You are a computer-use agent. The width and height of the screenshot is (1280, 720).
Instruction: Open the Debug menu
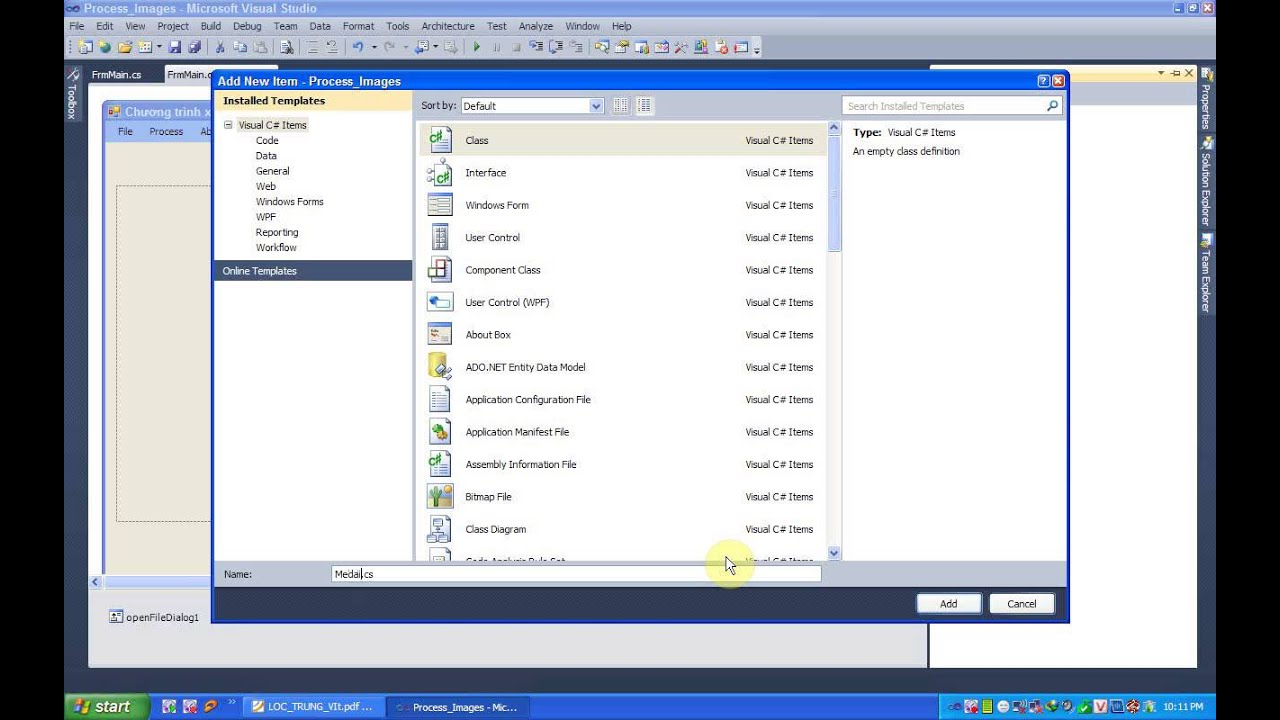(x=246, y=26)
